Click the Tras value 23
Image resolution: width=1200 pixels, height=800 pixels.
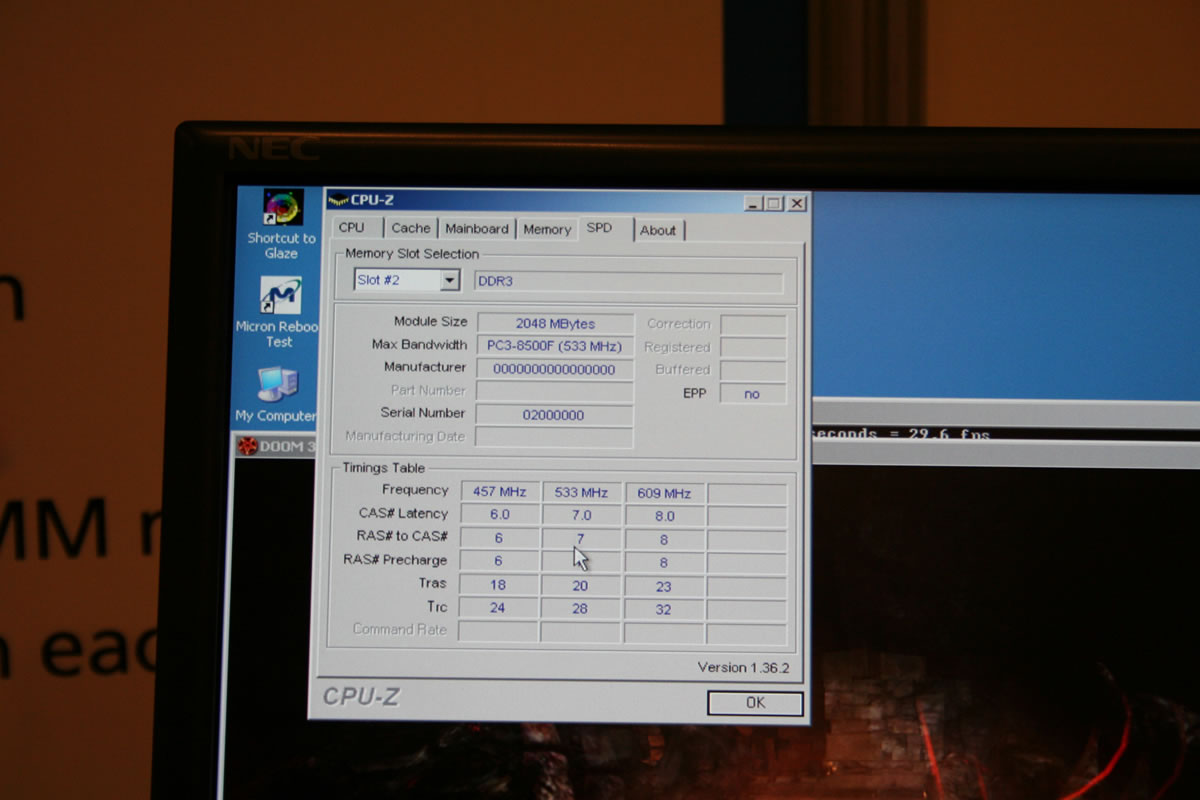(664, 587)
